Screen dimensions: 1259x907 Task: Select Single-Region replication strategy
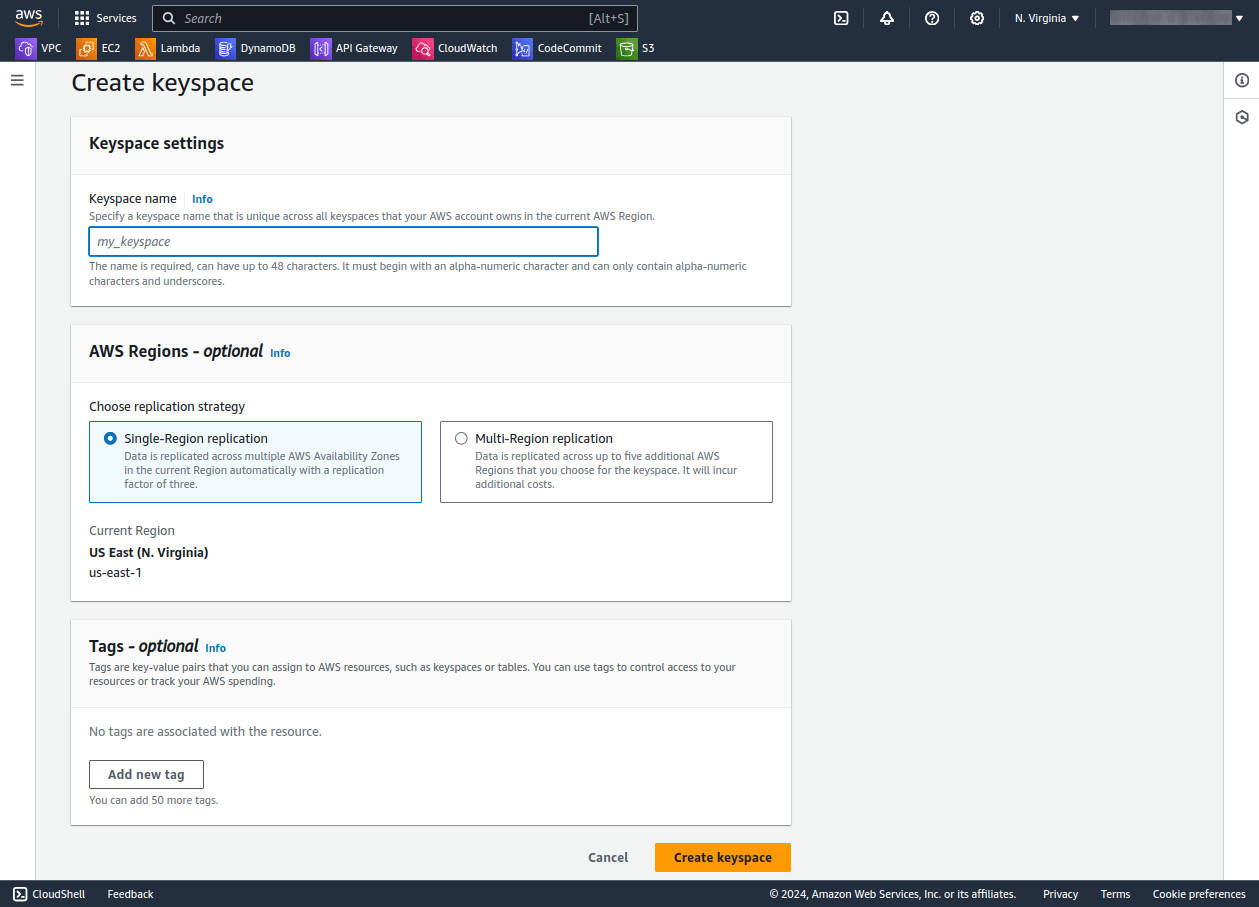point(110,438)
